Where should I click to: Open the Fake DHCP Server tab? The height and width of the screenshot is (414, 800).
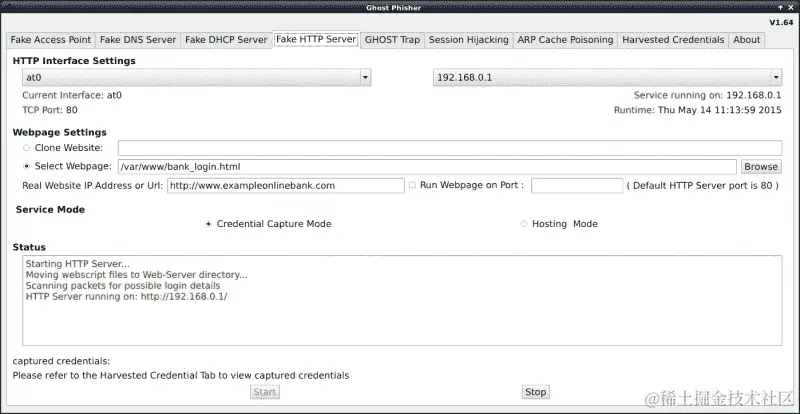click(x=226, y=40)
